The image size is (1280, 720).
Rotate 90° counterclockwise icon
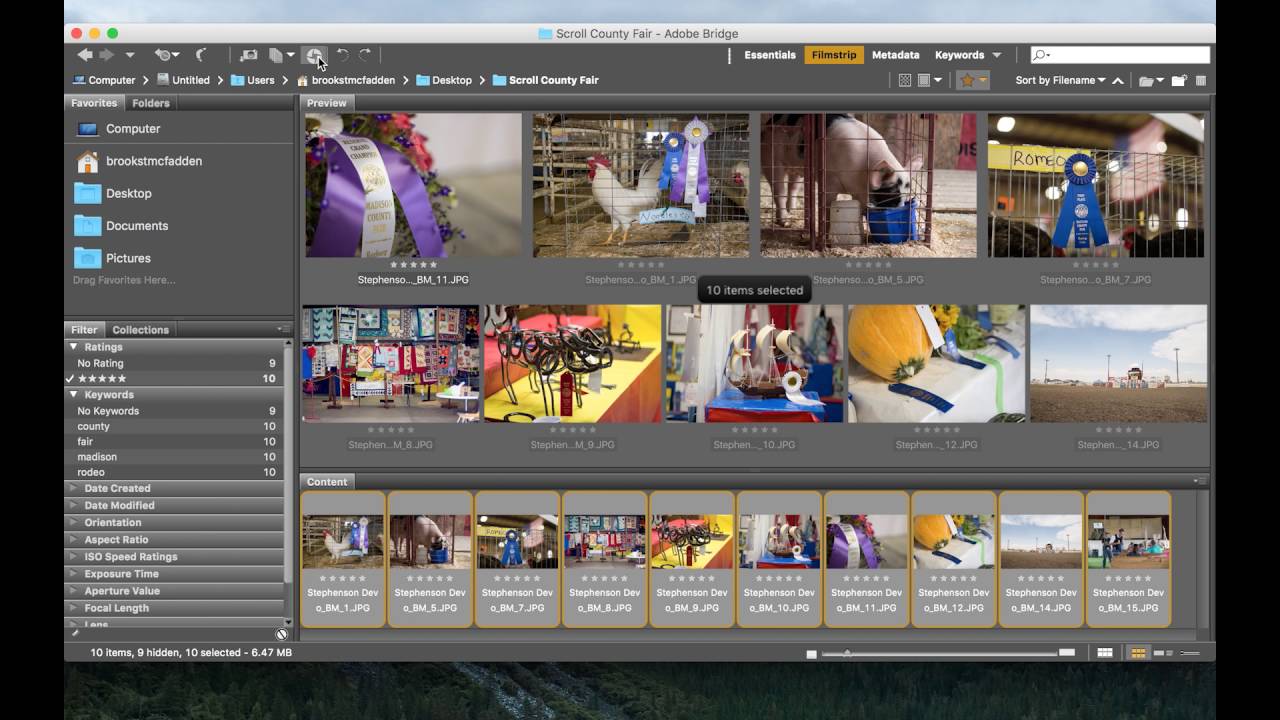343,55
